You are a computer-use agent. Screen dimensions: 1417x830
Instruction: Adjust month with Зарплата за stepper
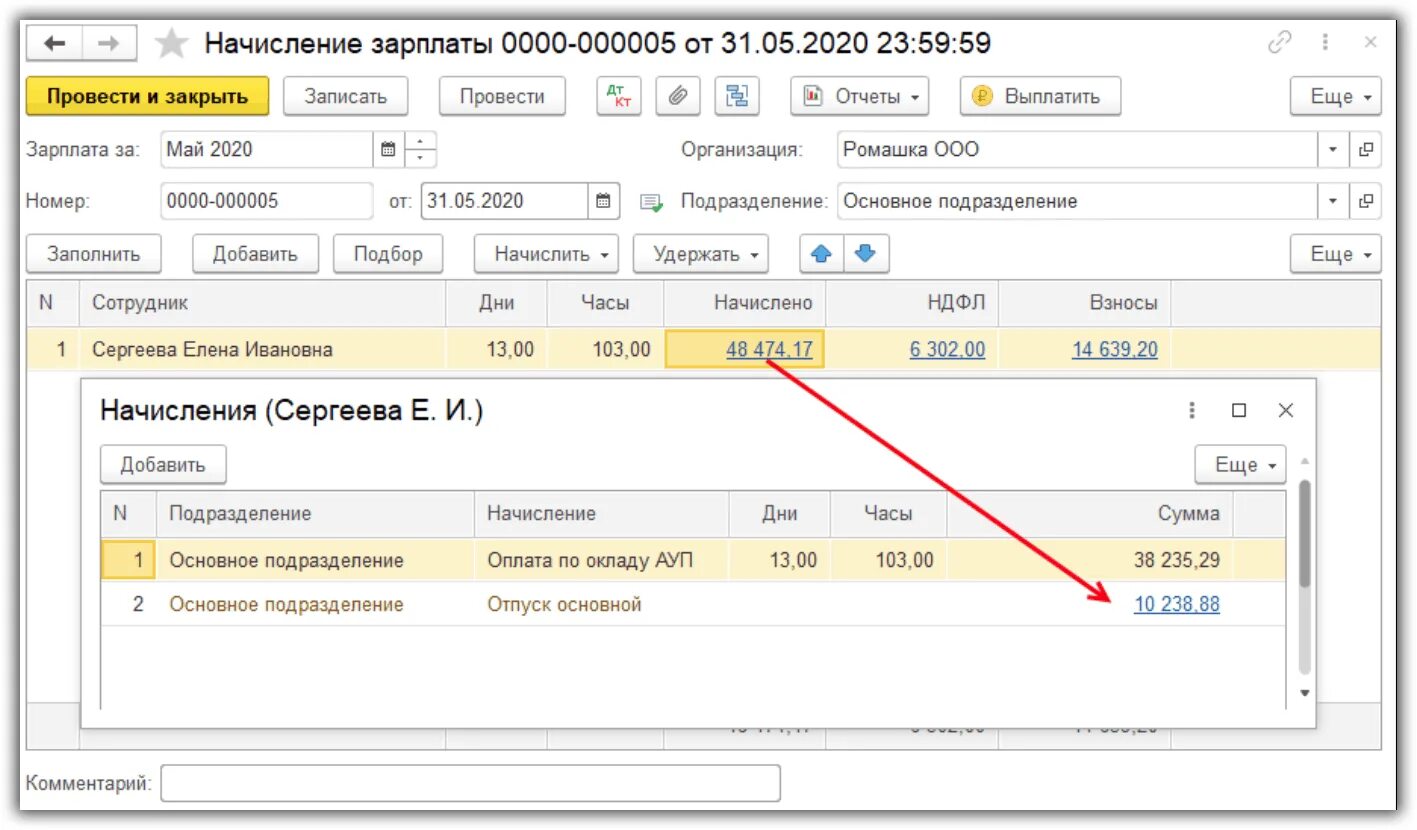click(420, 150)
